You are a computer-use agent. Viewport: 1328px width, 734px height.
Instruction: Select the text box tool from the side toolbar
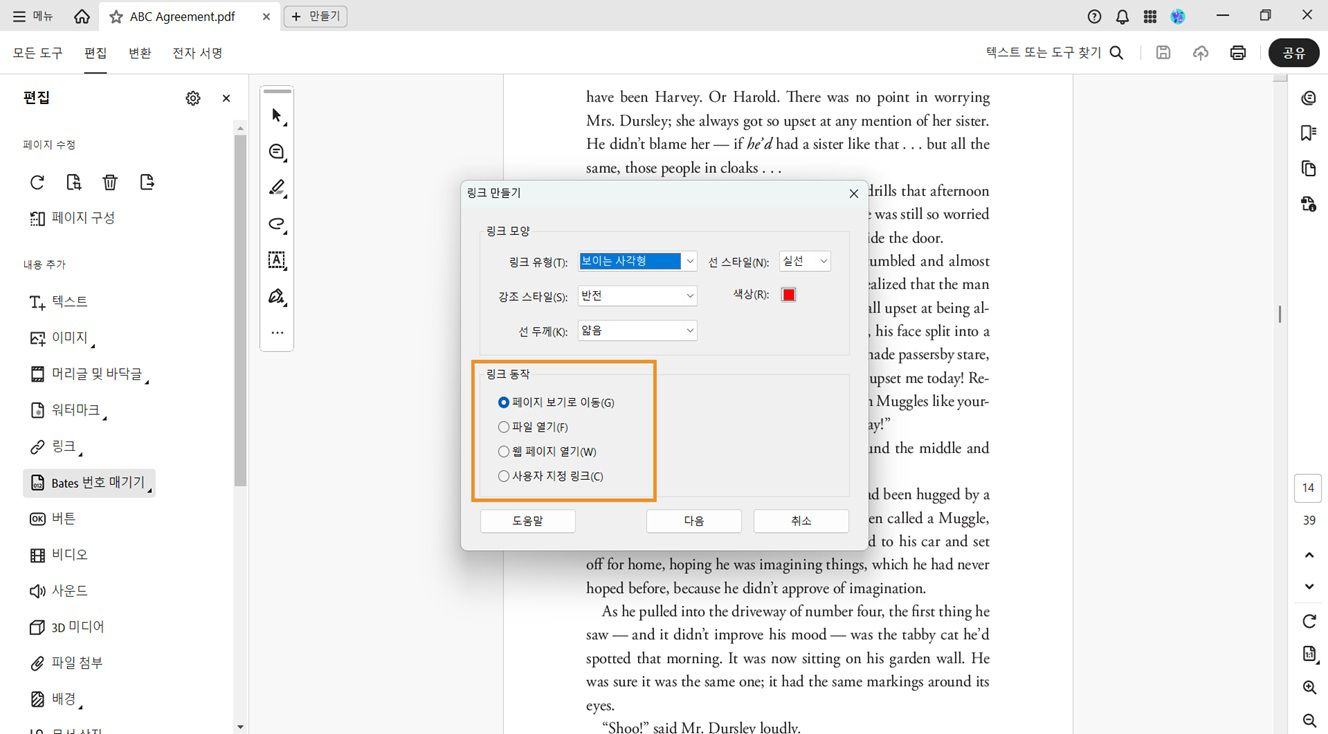pos(276,260)
